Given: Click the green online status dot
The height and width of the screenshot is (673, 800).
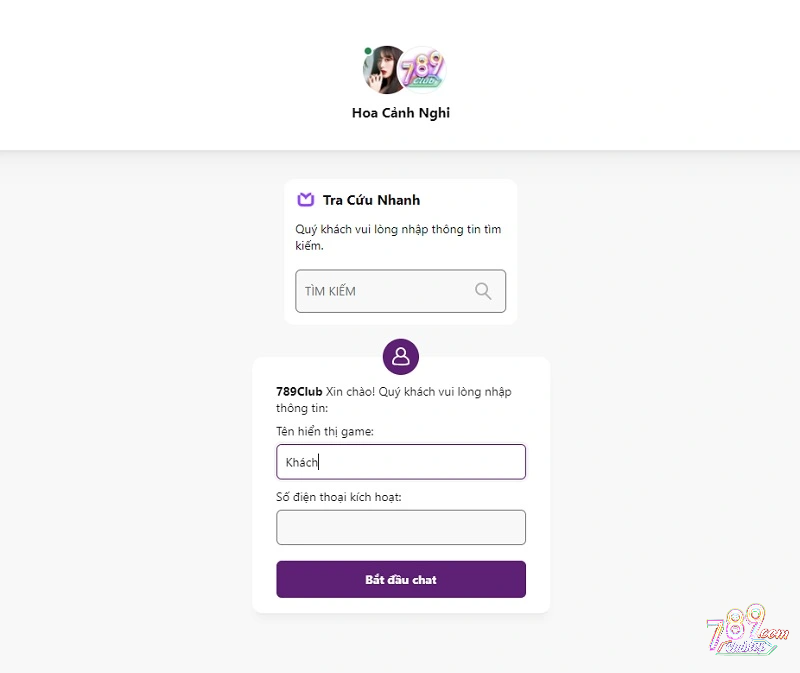Looking at the screenshot, I should 368,51.
